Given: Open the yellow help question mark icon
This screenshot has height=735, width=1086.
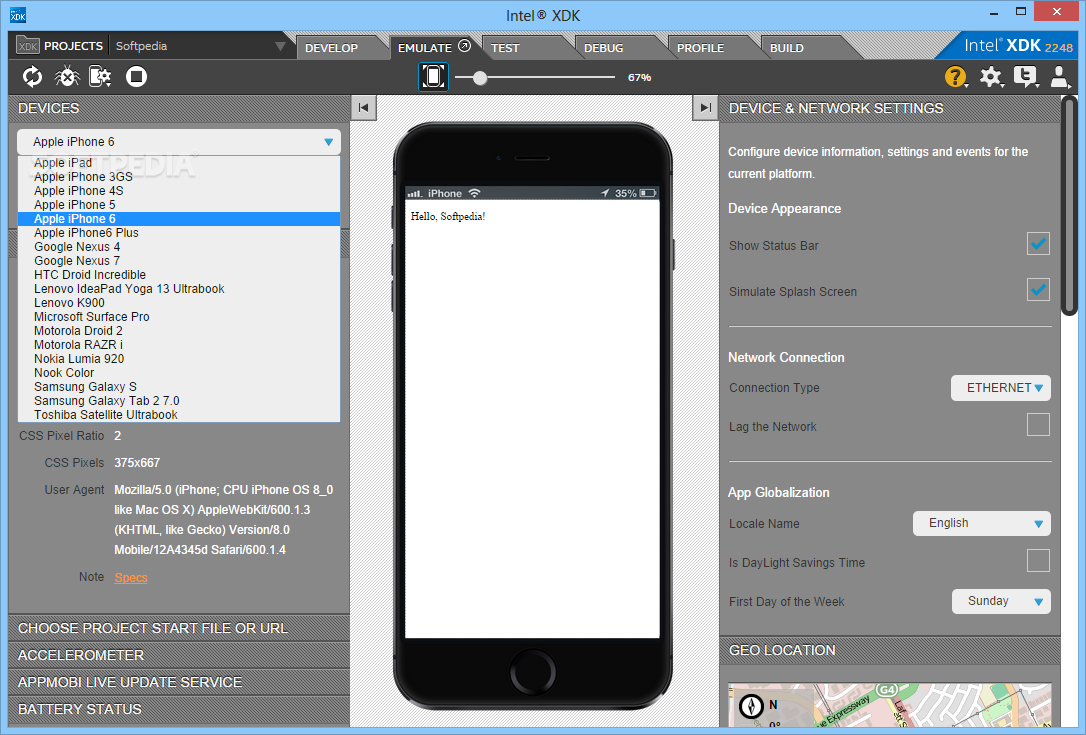Looking at the screenshot, I should tap(956, 77).
